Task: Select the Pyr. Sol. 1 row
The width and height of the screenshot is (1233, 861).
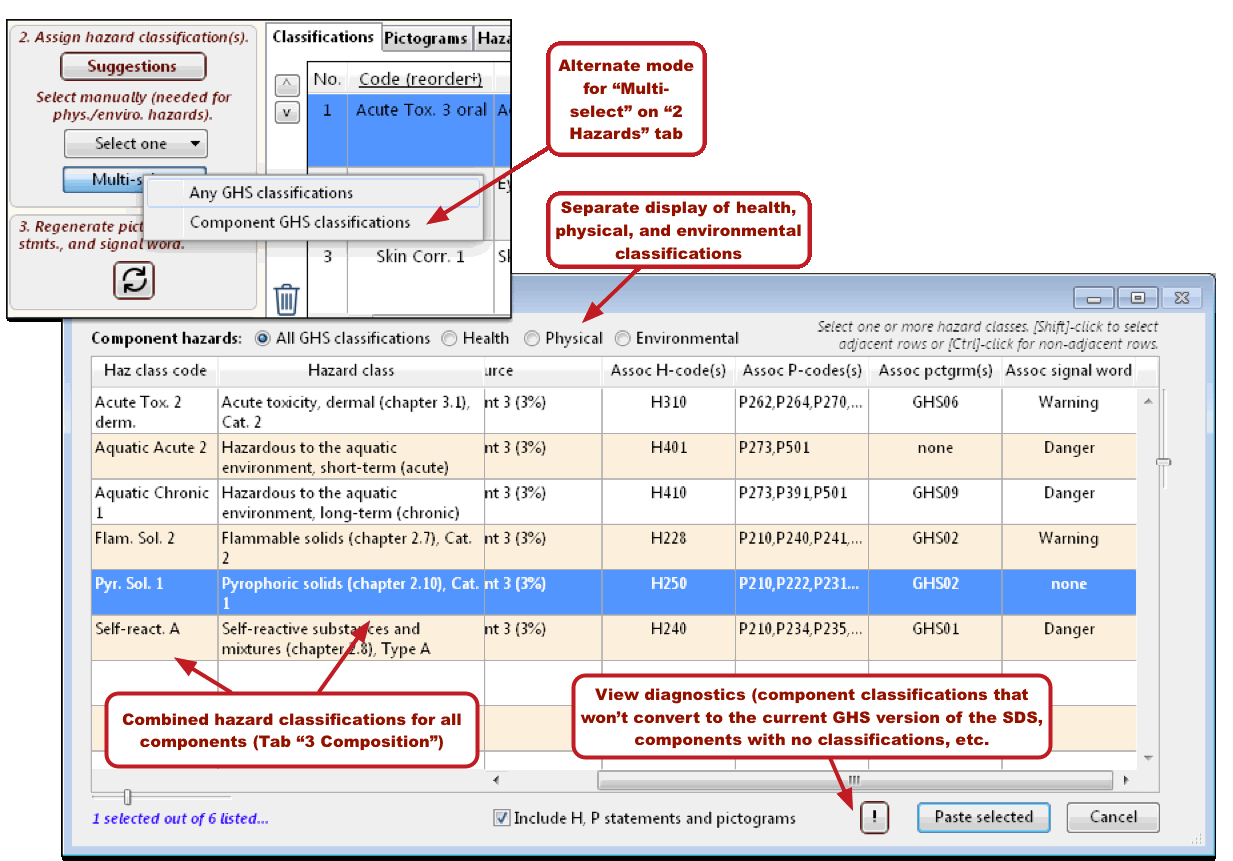Action: [x=614, y=592]
